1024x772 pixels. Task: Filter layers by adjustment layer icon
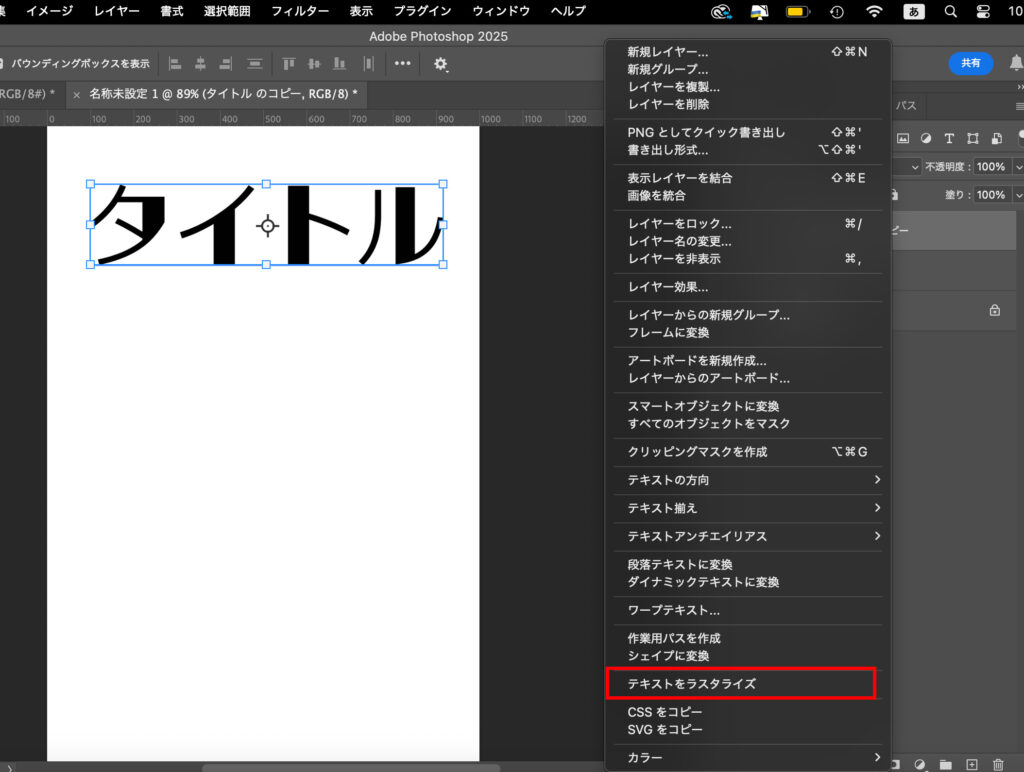[926, 138]
